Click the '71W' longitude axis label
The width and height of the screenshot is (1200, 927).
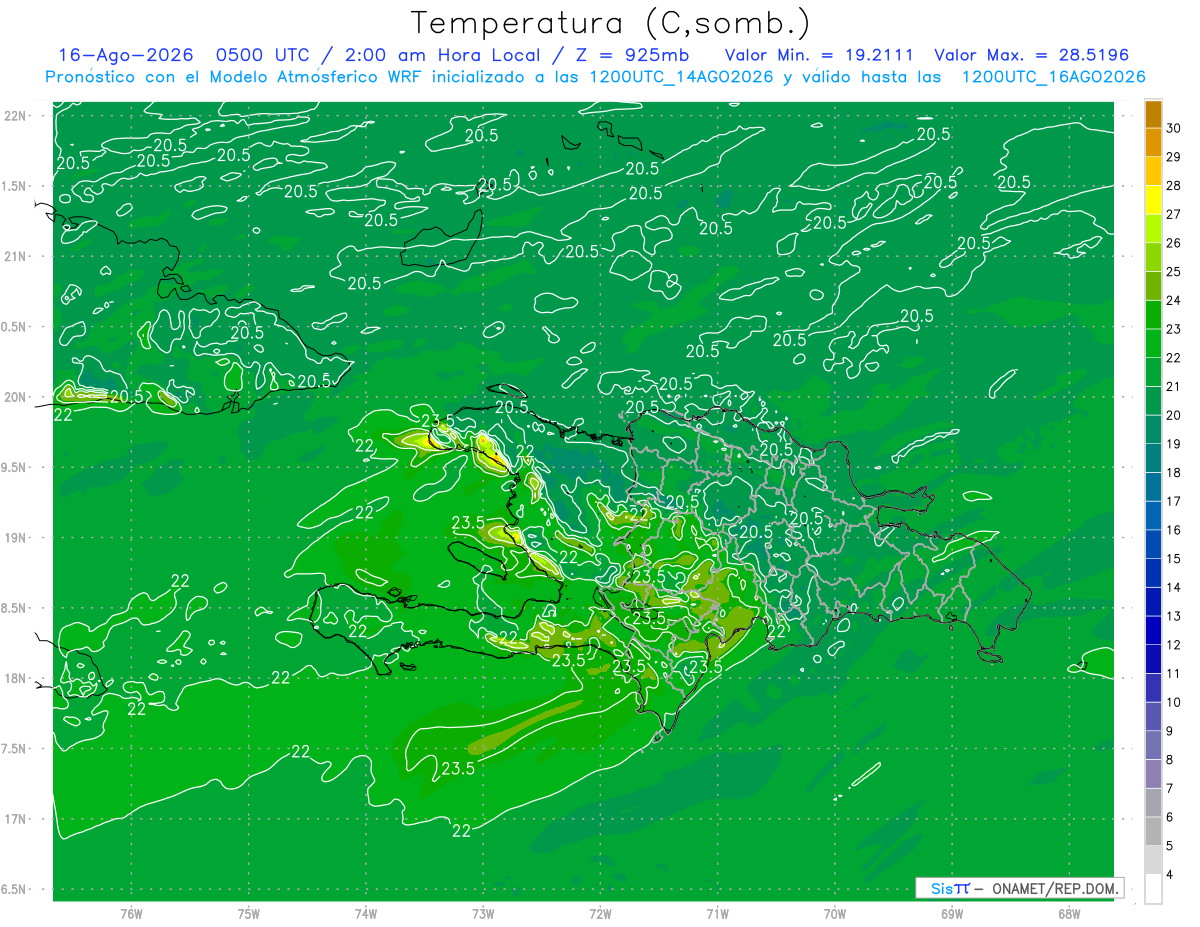point(717,914)
